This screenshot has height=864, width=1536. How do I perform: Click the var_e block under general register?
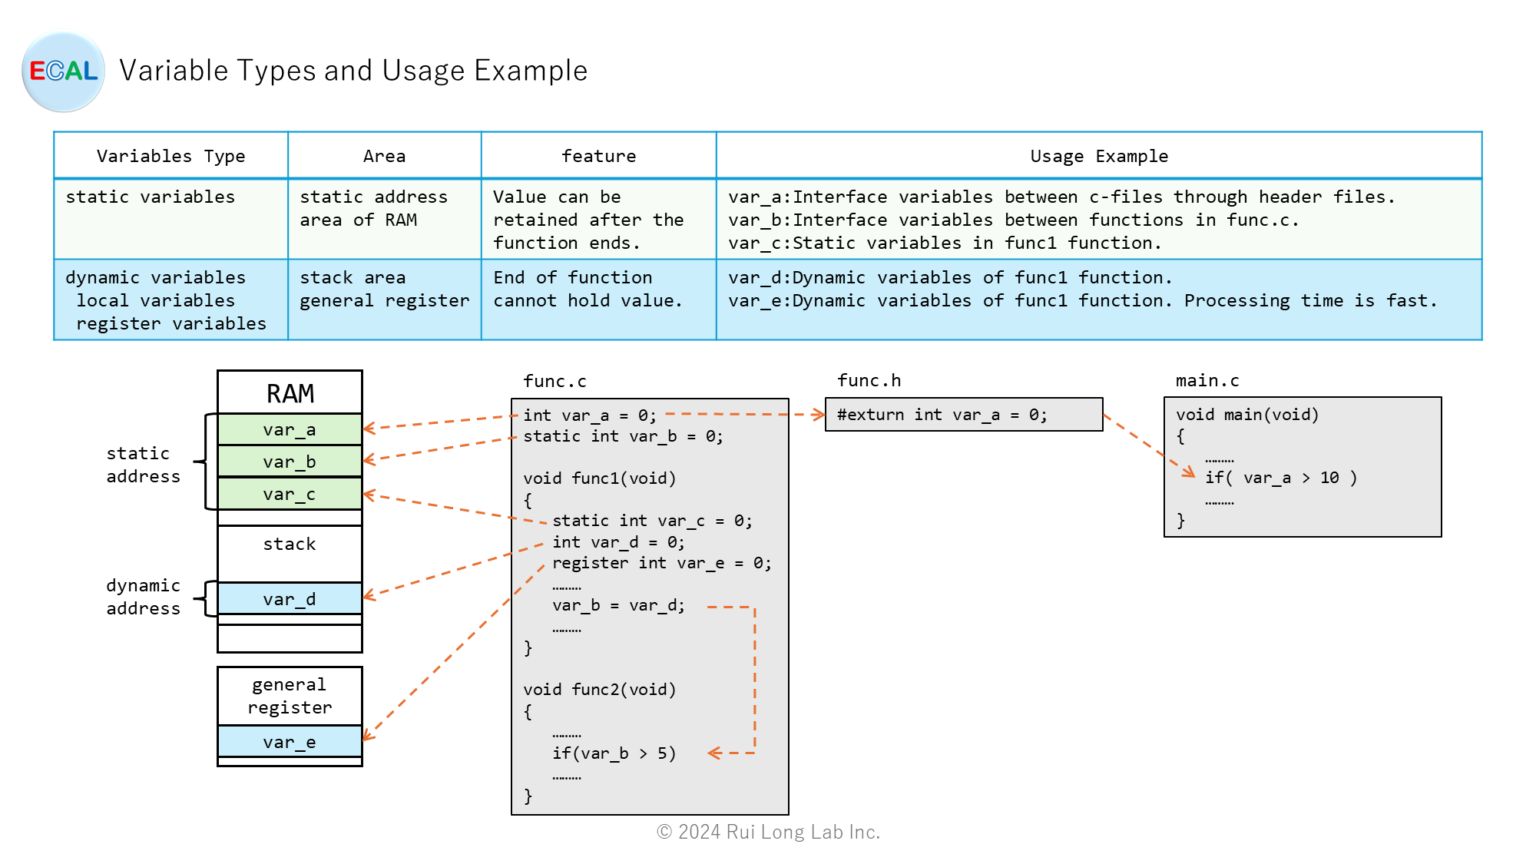pyautogui.click(x=290, y=741)
